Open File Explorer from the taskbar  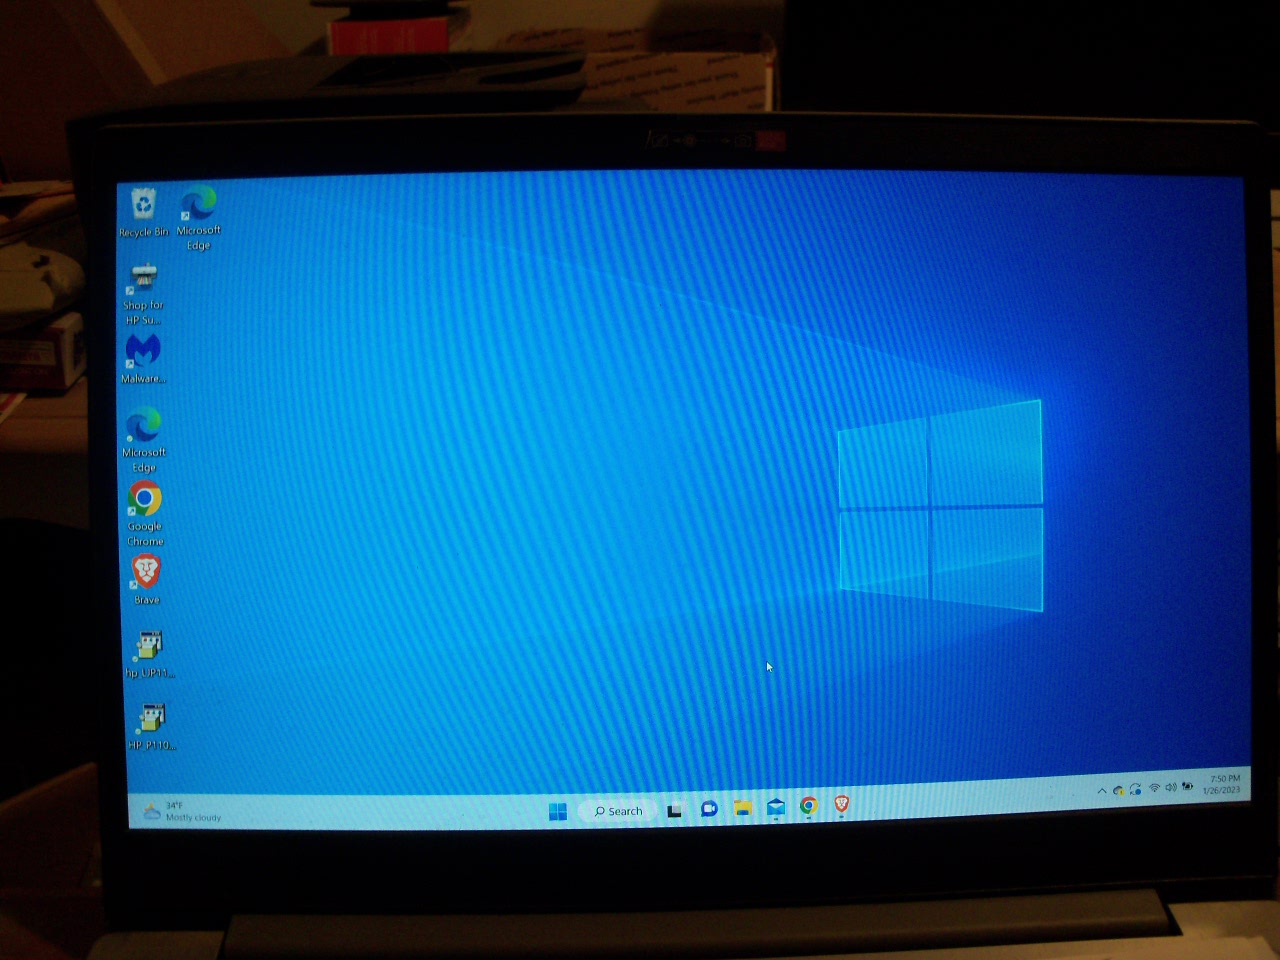pos(742,808)
